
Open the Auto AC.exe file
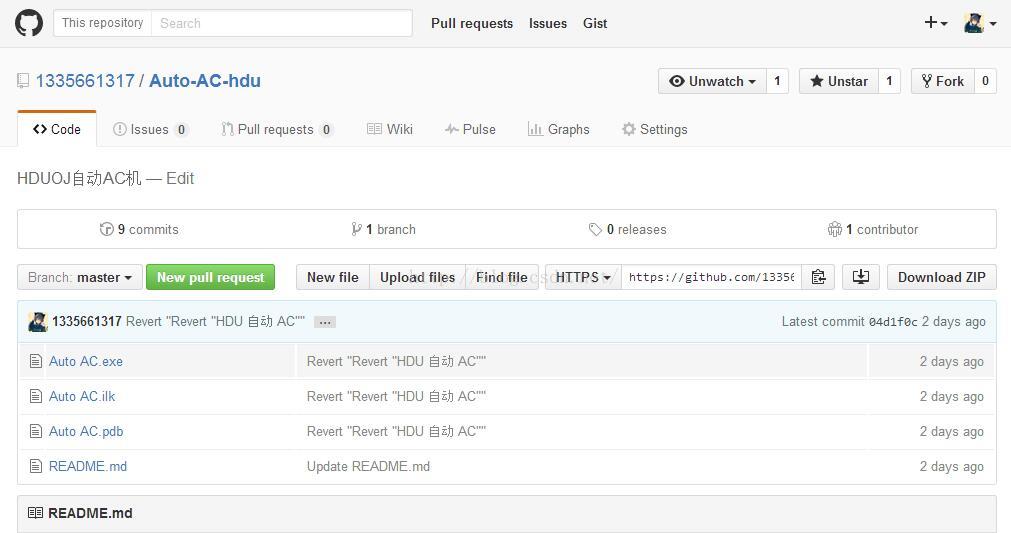[x=86, y=362]
